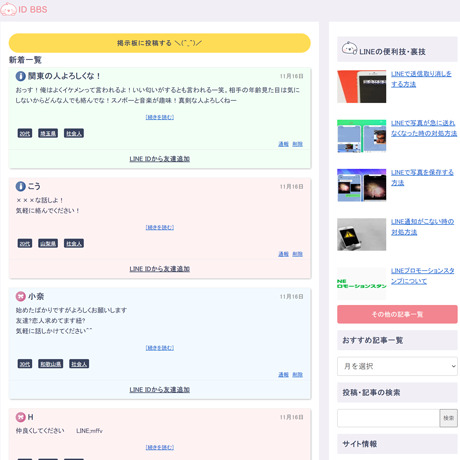Click 掲示板に投稿する yellow button
Viewport: 460px width, 460px height.
(x=160, y=43)
